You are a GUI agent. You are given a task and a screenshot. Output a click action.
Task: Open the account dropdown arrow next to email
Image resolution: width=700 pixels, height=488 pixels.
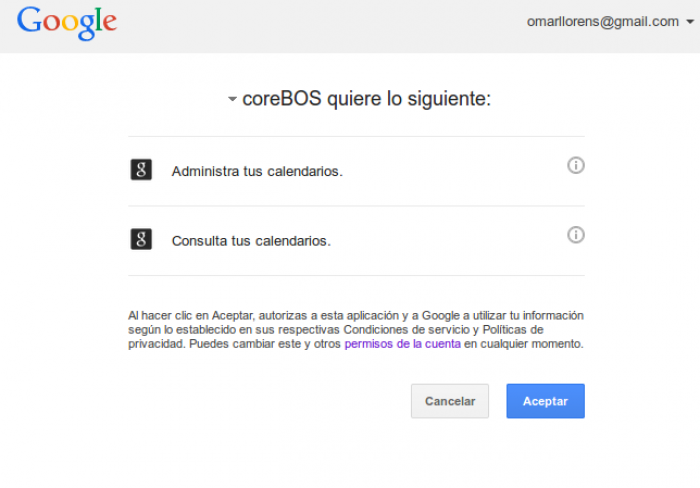point(690,22)
